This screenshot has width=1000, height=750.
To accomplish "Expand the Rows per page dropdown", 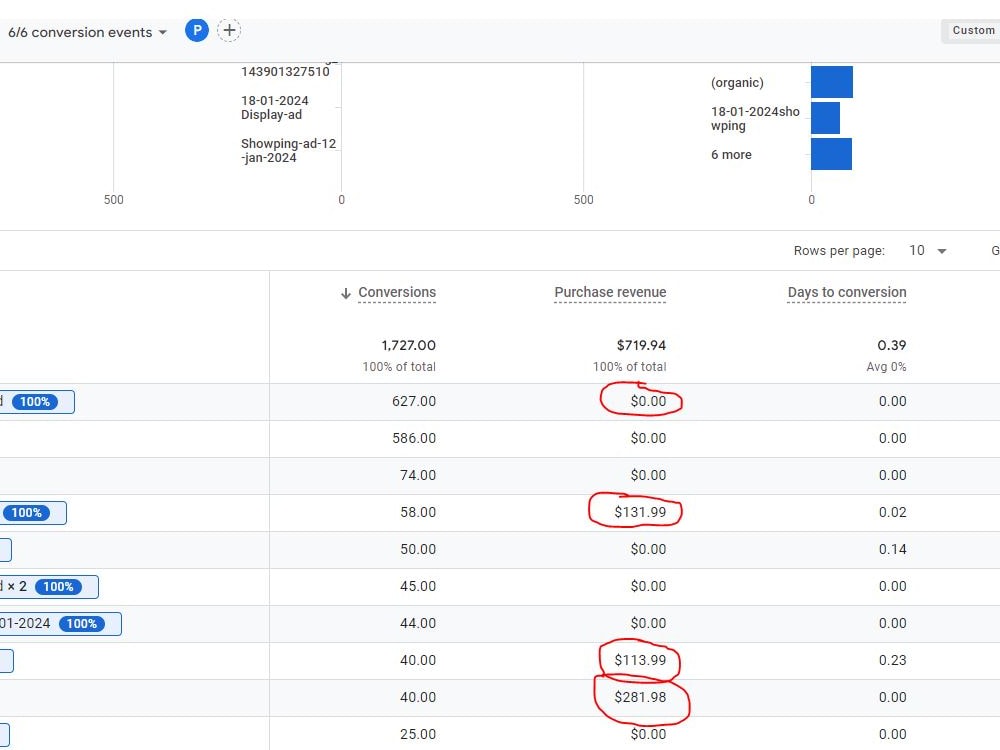I will tap(927, 251).
